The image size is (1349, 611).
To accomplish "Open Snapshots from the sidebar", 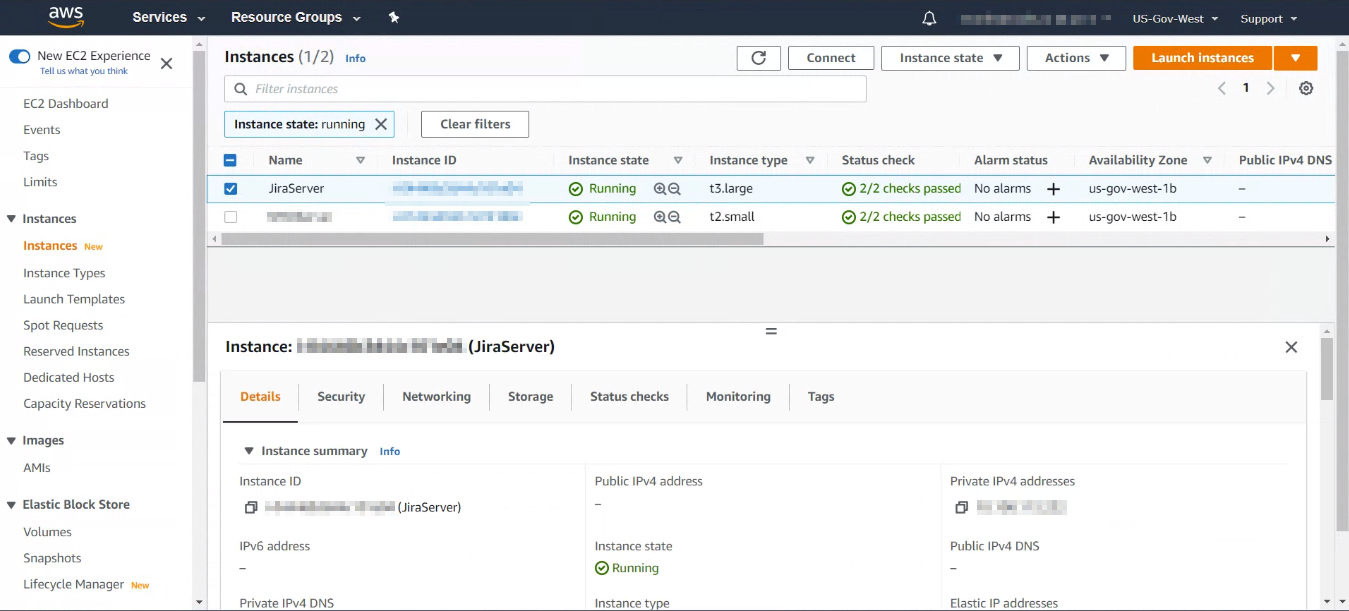I will point(52,557).
